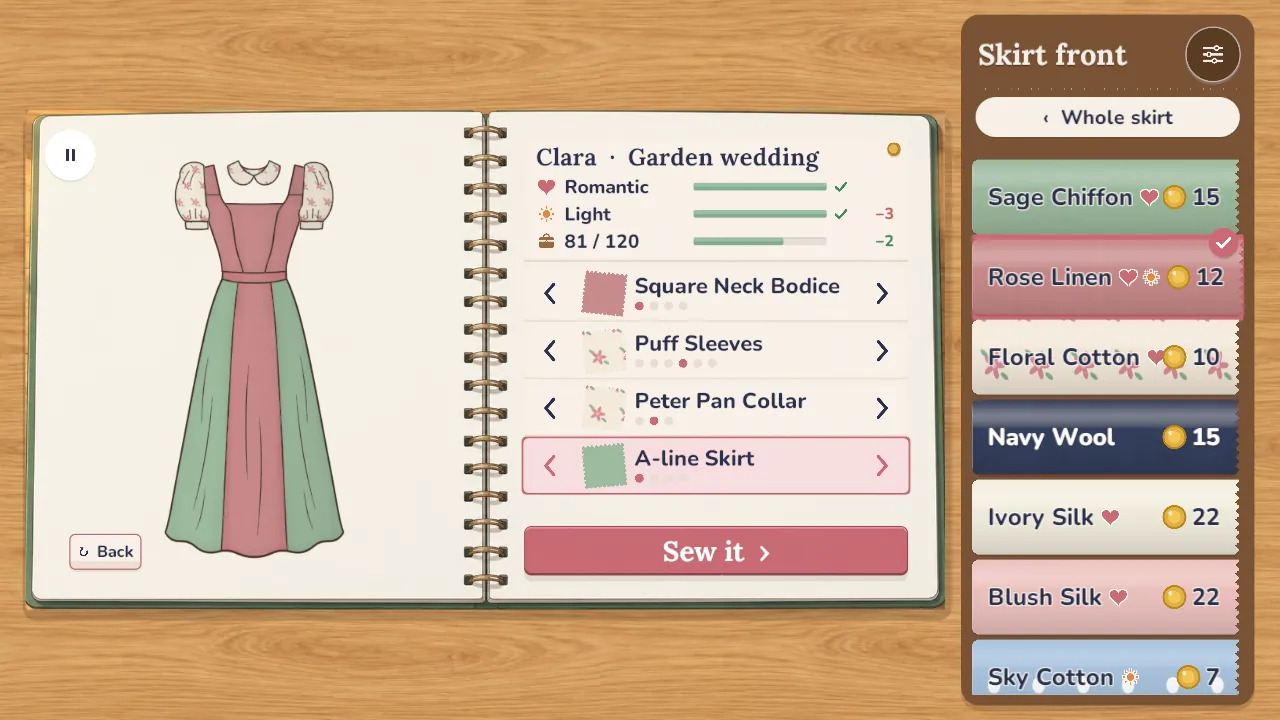Click the checkmark on Rose Linen

tap(1223, 243)
